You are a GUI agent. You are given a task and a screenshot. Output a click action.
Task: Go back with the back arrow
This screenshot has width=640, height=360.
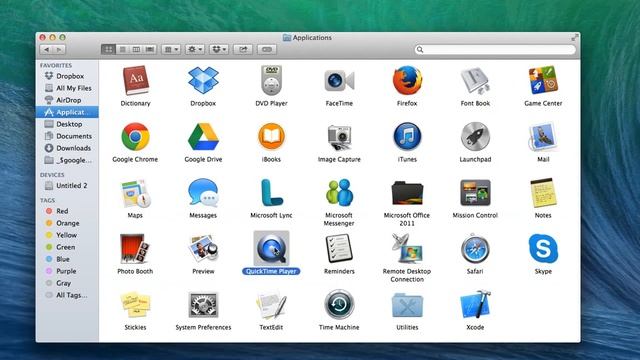pos(47,49)
